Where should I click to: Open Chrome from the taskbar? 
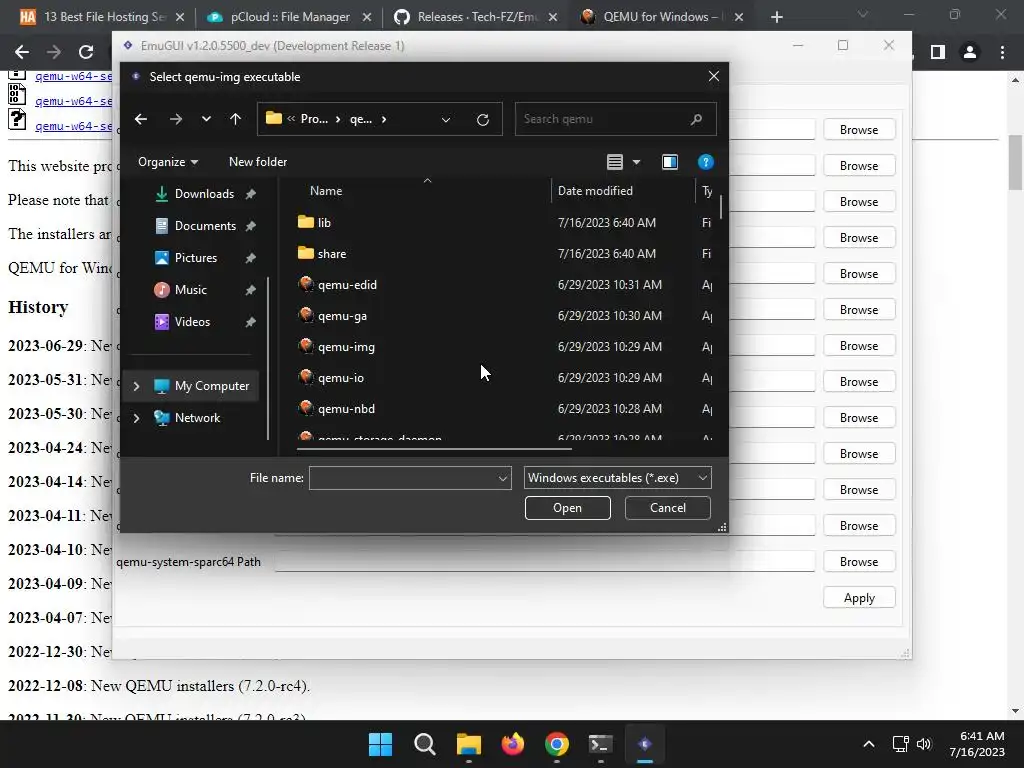tap(556, 744)
